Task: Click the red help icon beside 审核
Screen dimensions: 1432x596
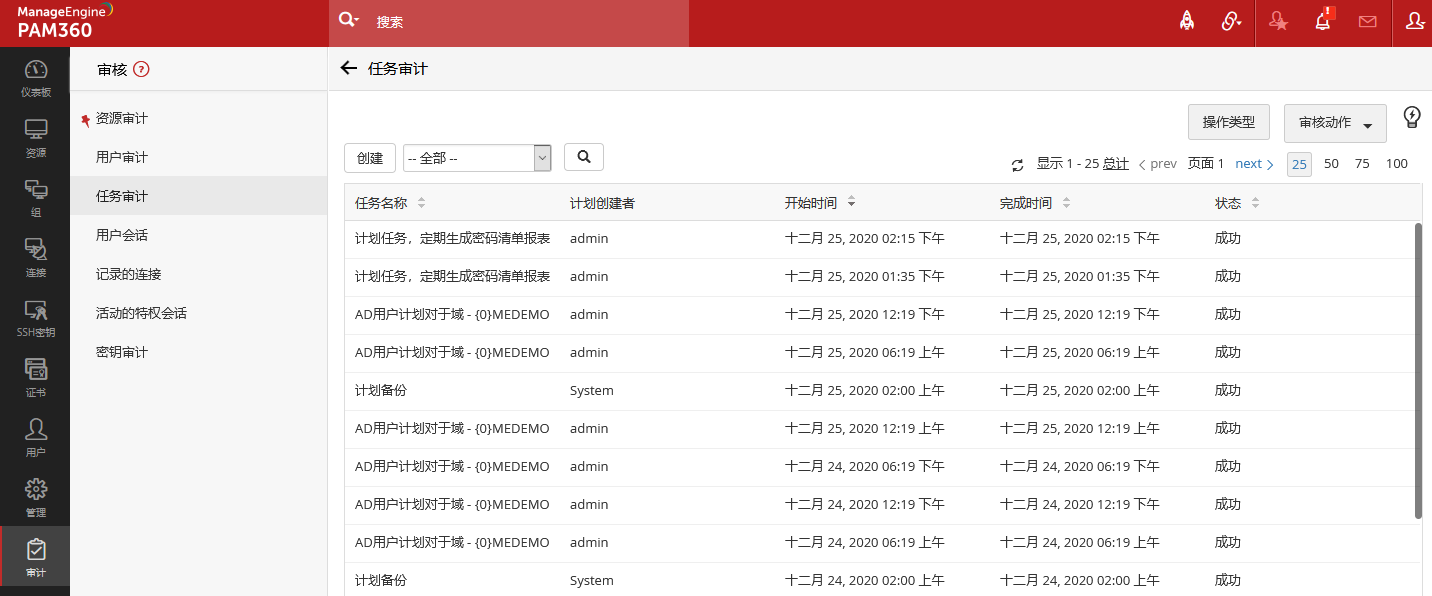Action: 141,70
